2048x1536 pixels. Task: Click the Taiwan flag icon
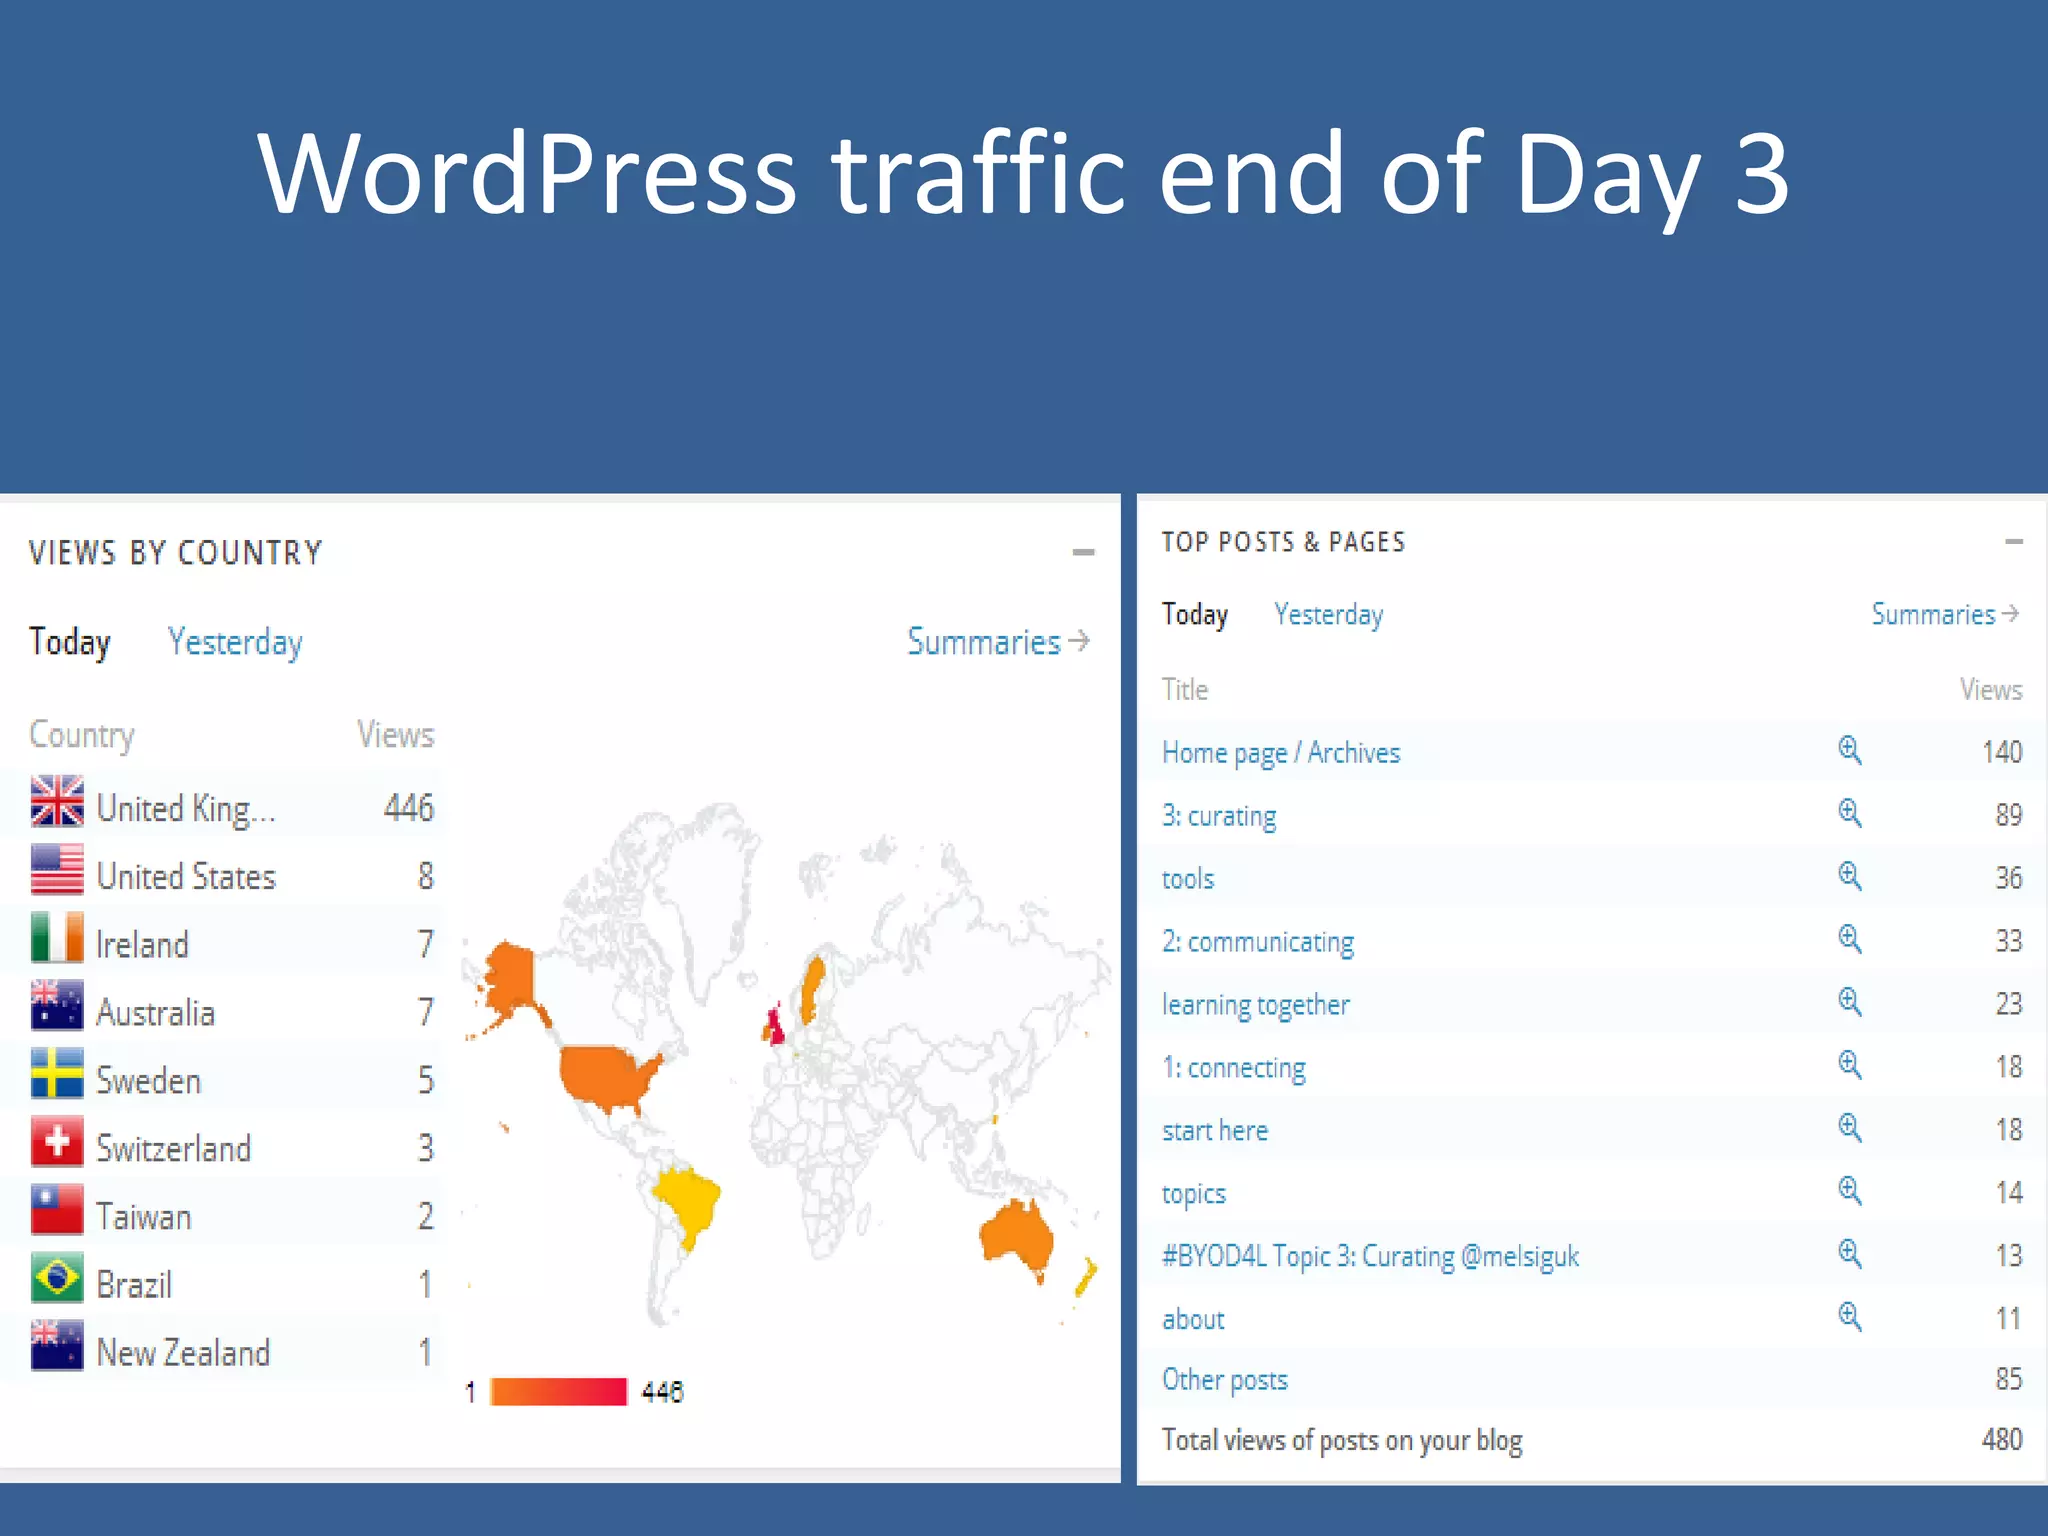click(x=57, y=1209)
